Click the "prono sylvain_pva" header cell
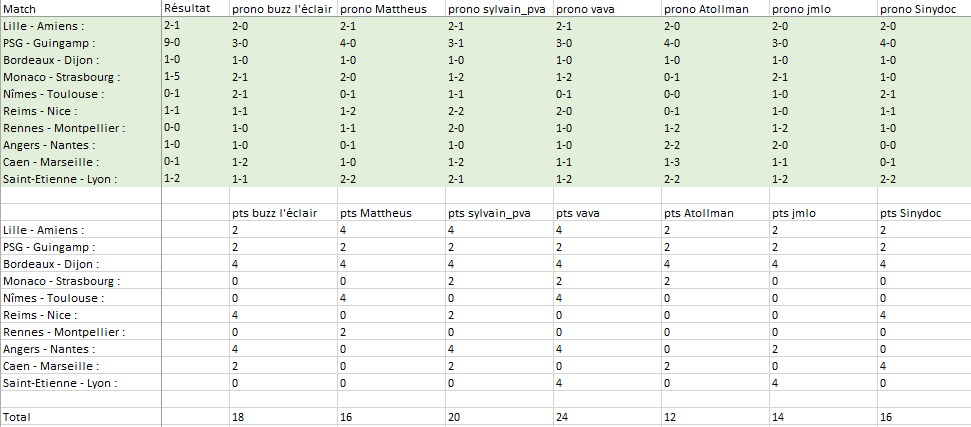Image resolution: width=971 pixels, height=427 pixels. point(496,9)
